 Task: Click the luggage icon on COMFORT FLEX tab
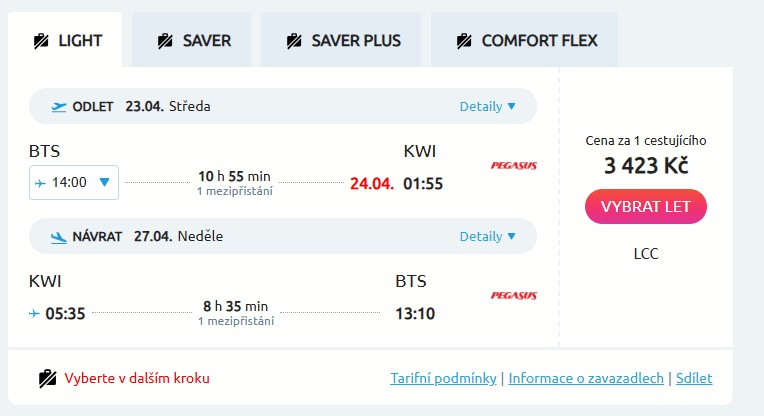tap(464, 41)
